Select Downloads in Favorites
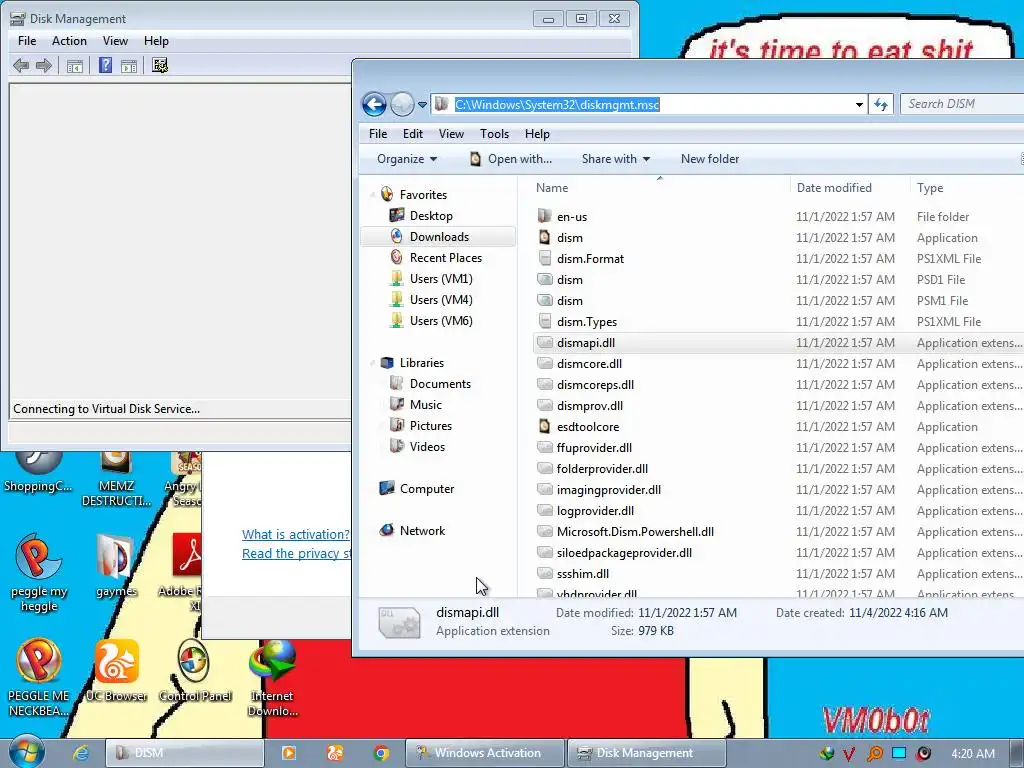Image resolution: width=1024 pixels, height=768 pixels. 439,236
